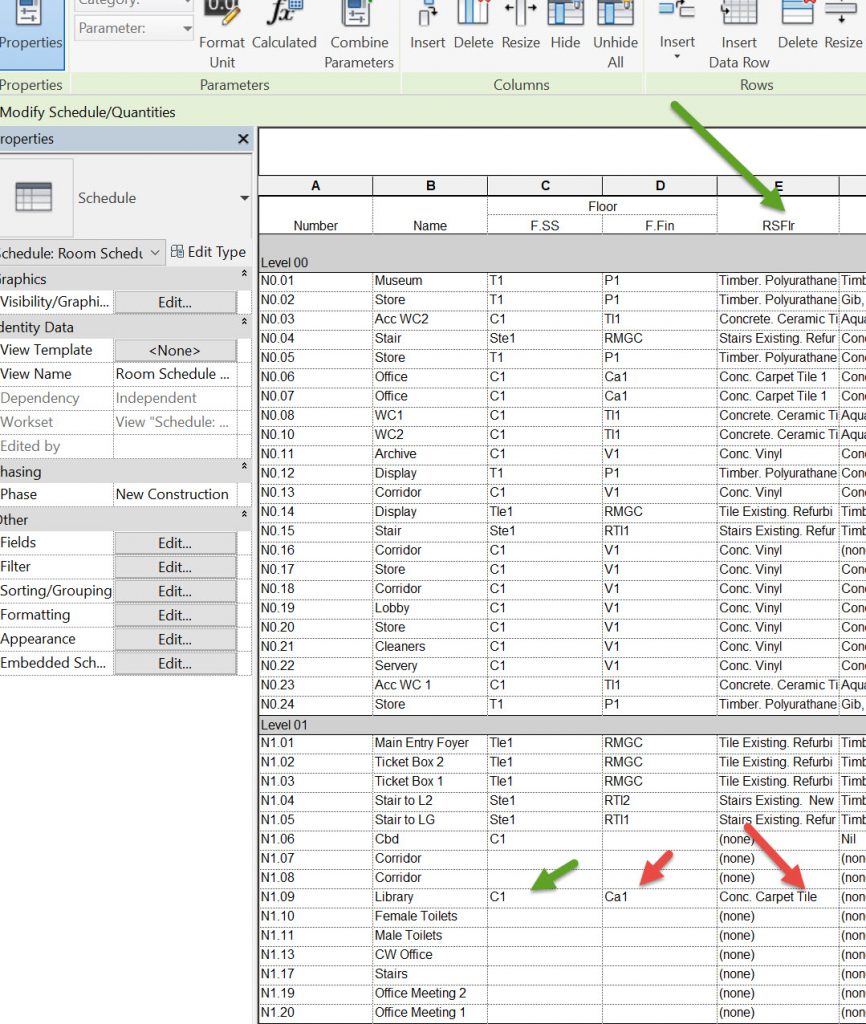Click the Insert column icon

[x=428, y=14]
